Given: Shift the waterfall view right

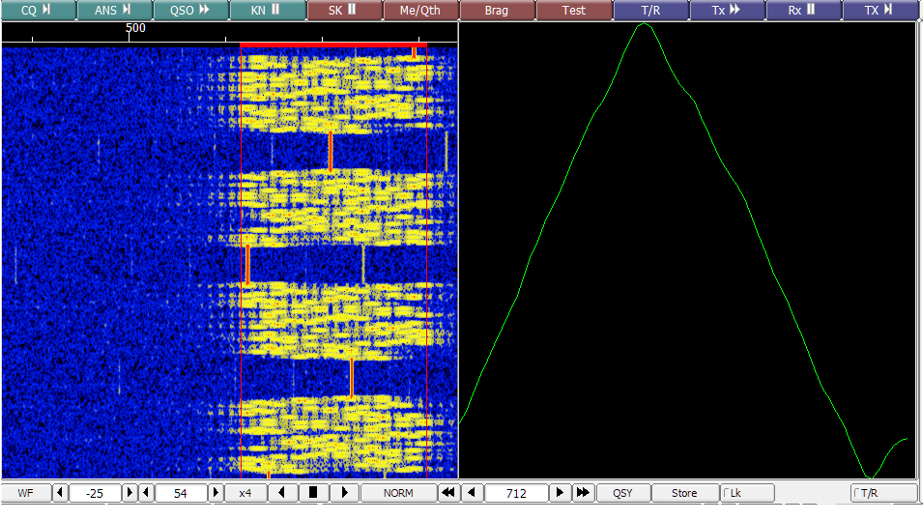Looking at the screenshot, I should [x=345, y=493].
